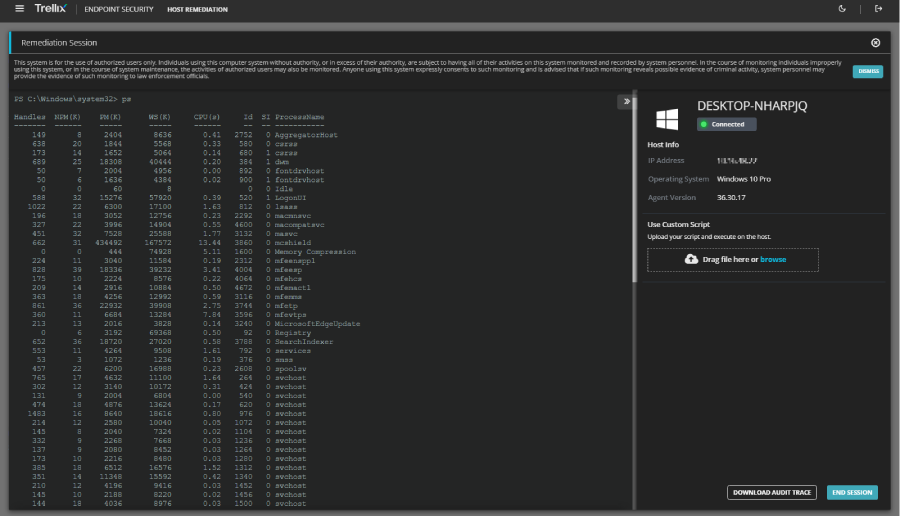The width and height of the screenshot is (900, 516).
Task: Click the Host Info heading
Action: (x=663, y=145)
